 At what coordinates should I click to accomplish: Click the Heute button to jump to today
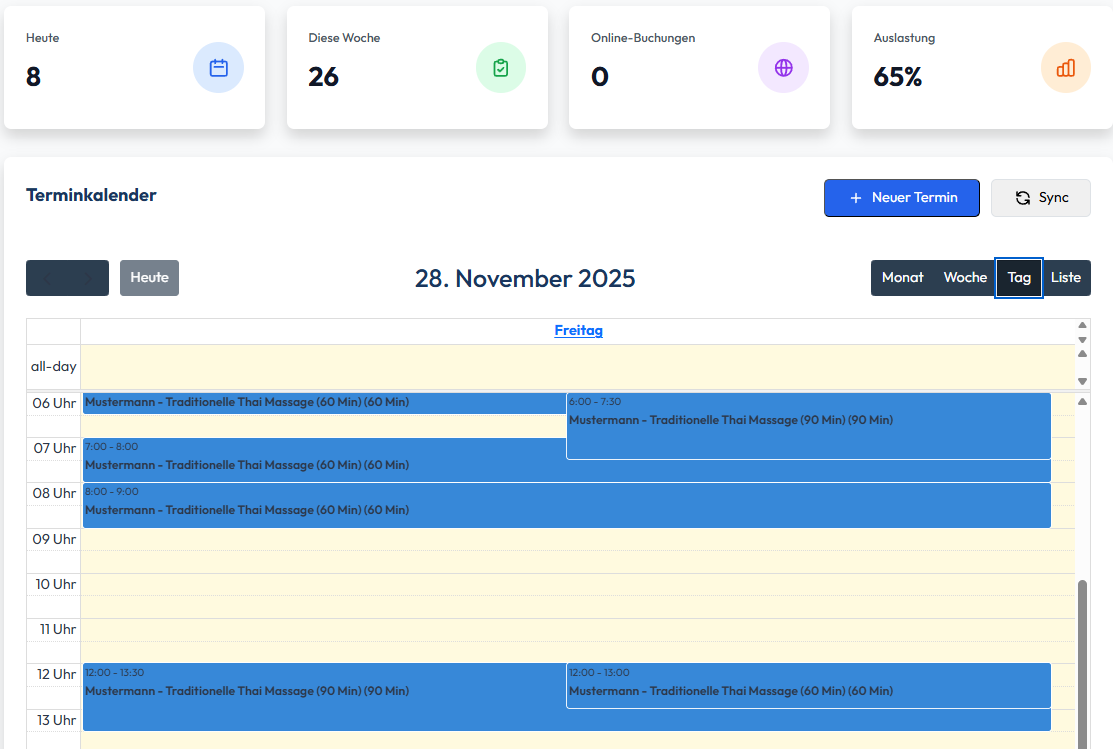click(x=149, y=277)
